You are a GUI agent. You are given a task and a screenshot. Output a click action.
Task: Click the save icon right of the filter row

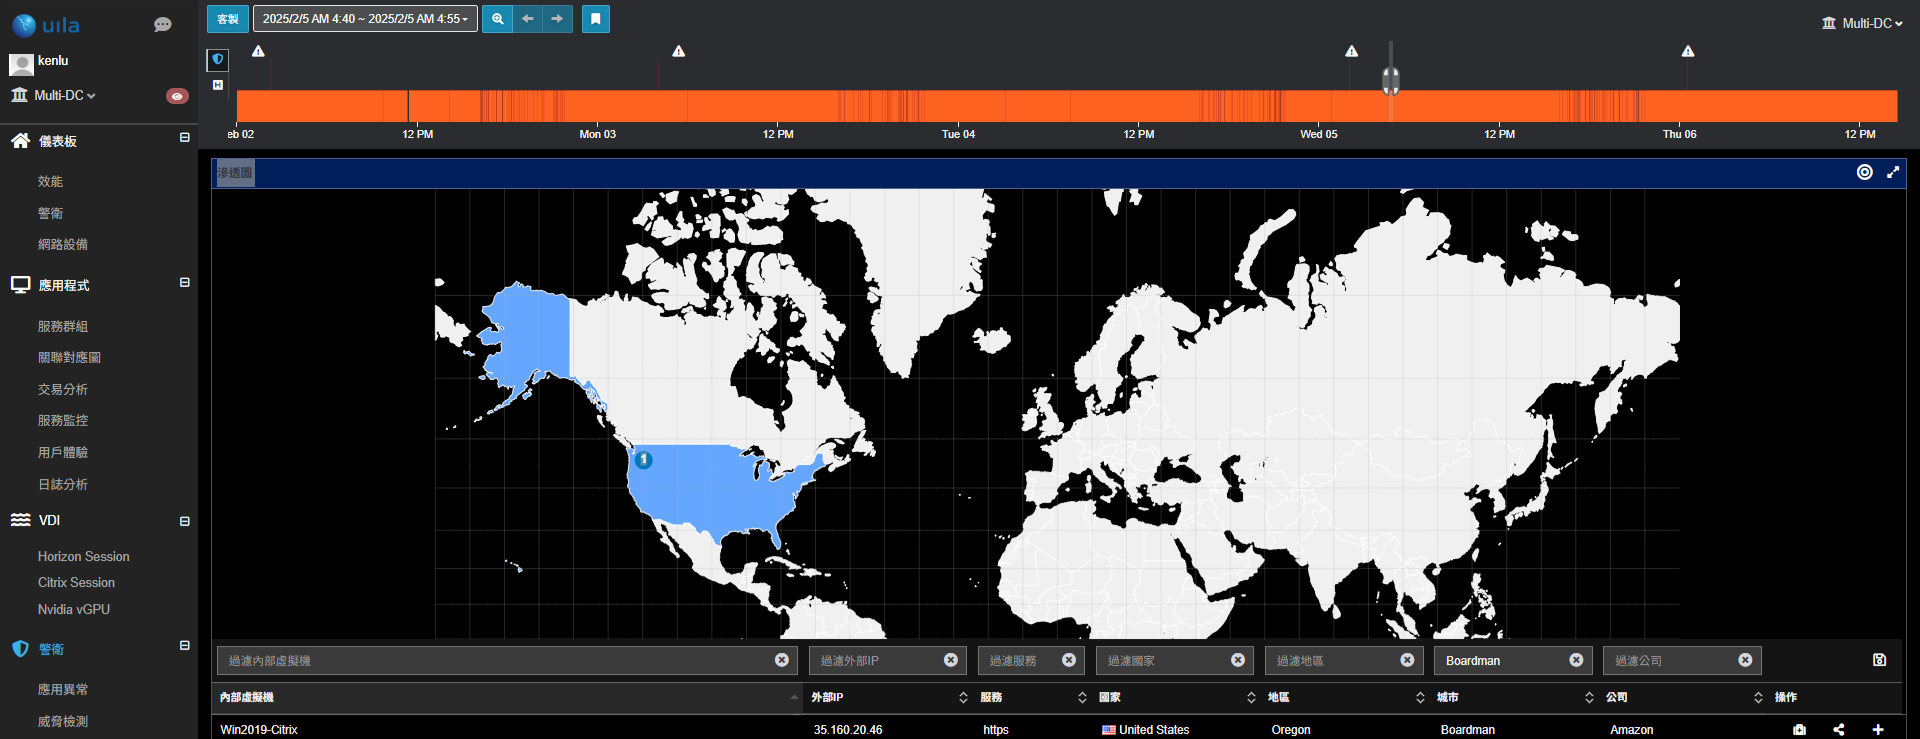click(1879, 660)
